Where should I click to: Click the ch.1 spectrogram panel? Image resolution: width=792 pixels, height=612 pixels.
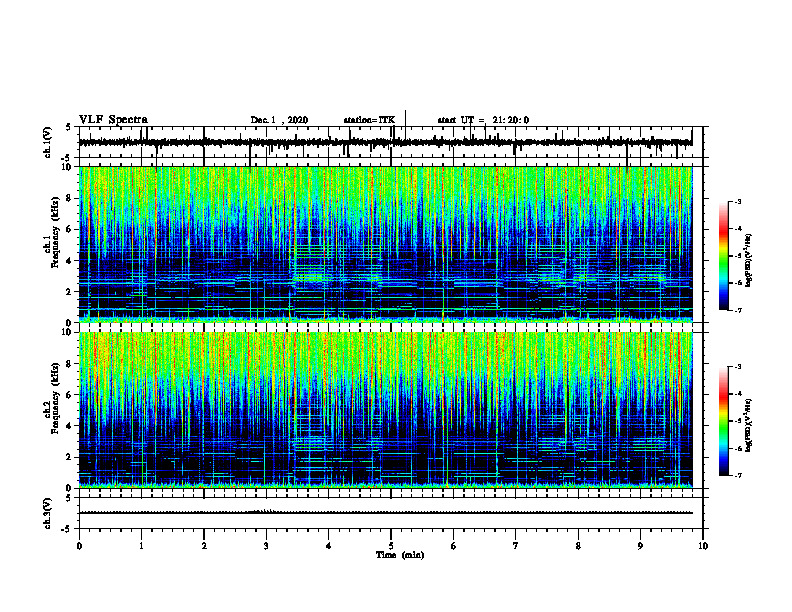pyautogui.click(x=385, y=244)
